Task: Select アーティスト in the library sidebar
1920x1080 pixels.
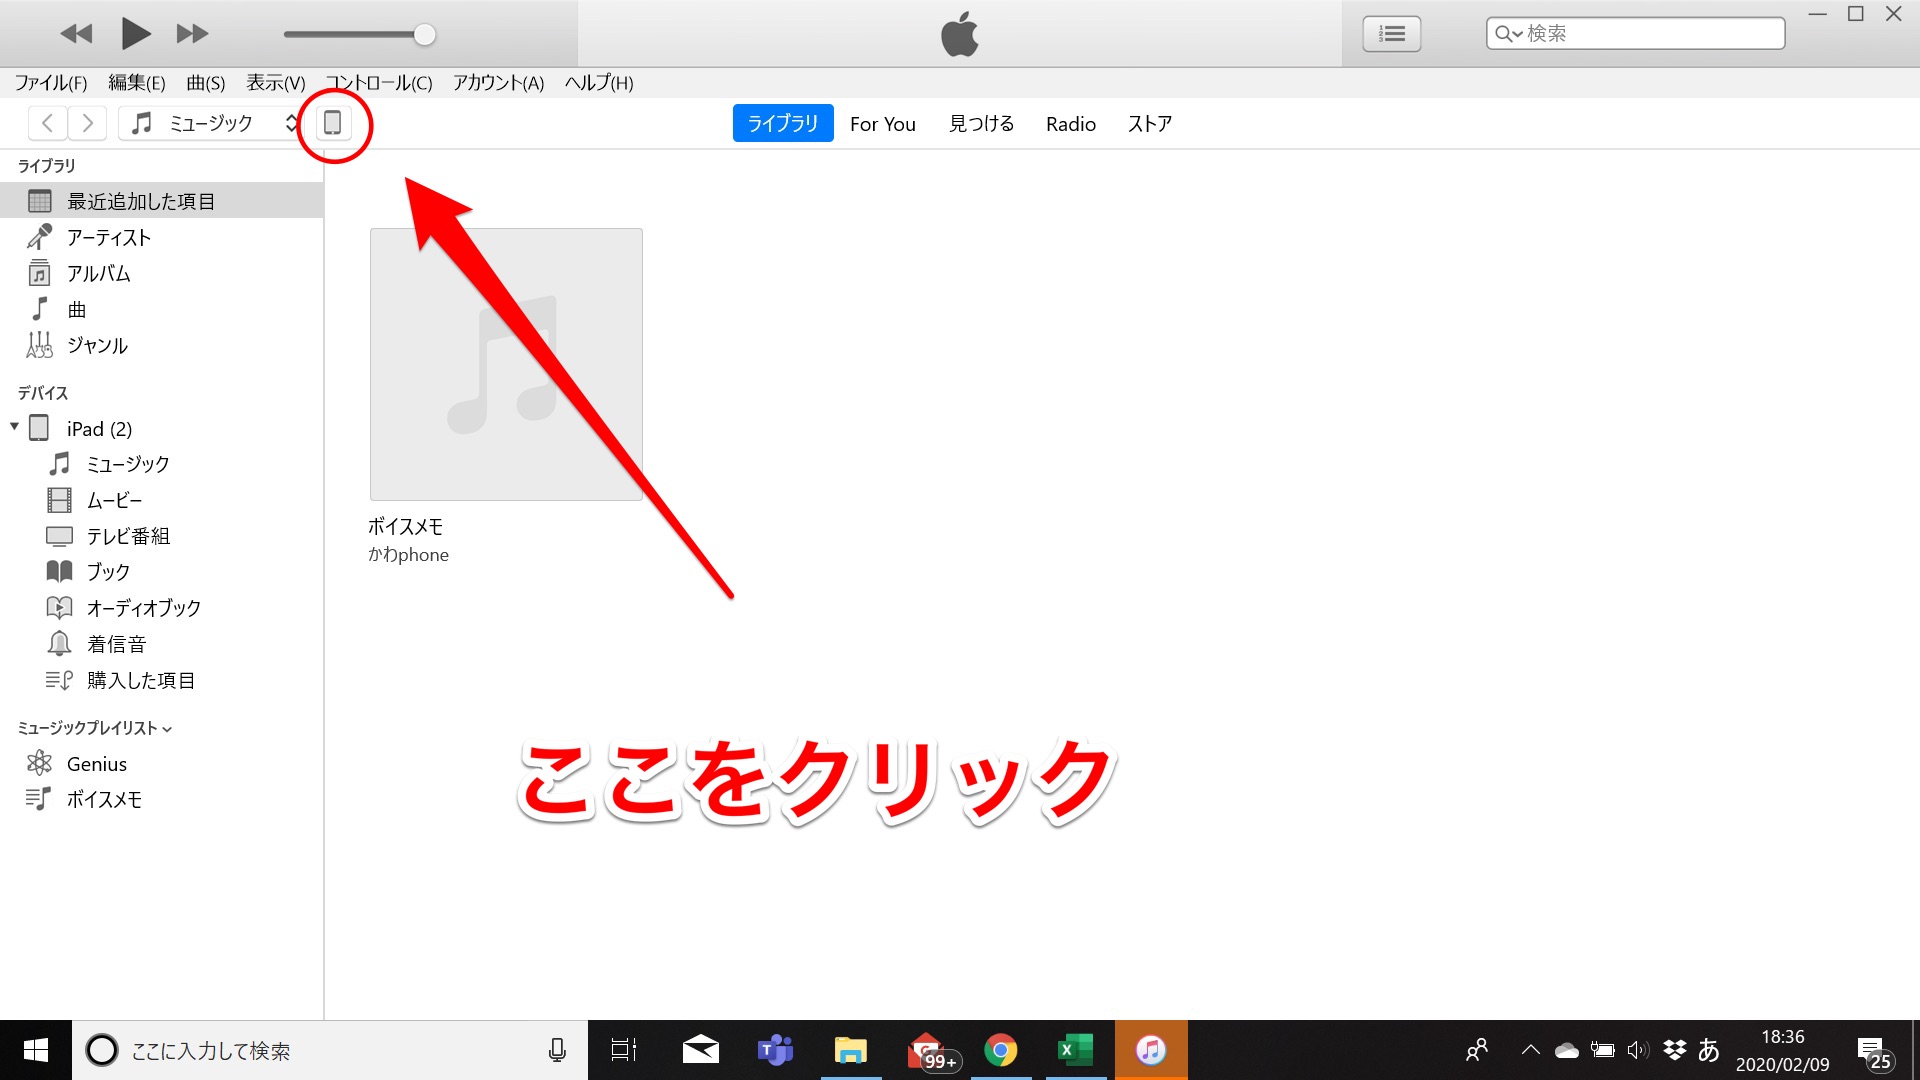Action: click(x=161, y=237)
